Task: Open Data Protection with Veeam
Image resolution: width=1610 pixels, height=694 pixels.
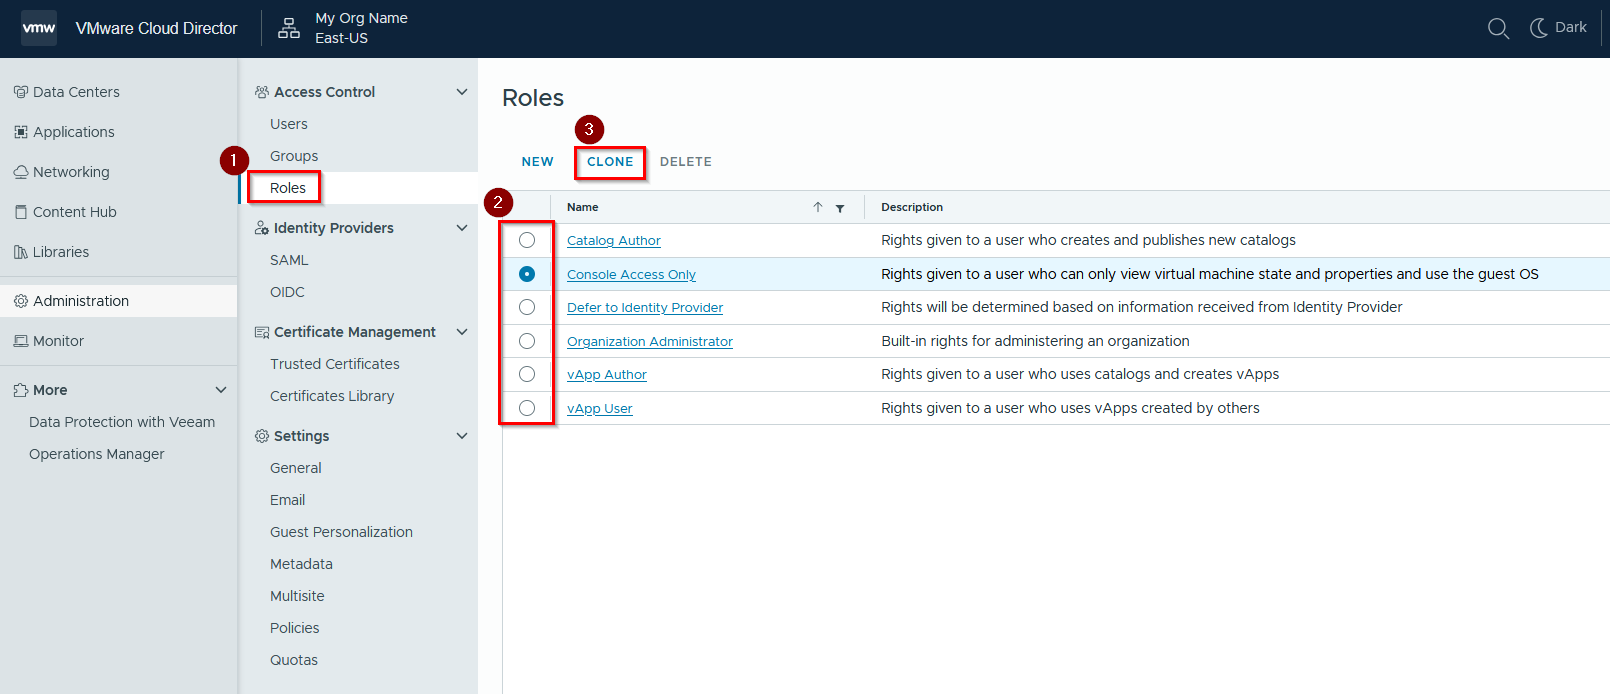Action: point(122,422)
